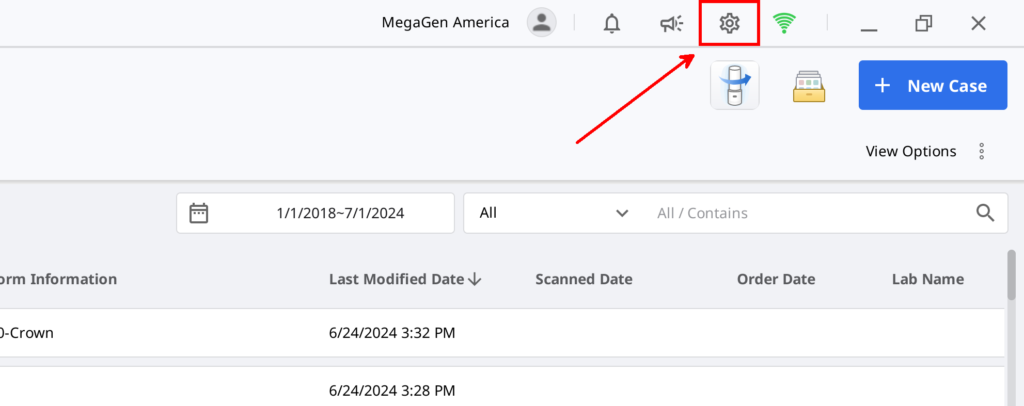Expand the All search filter dropdown
The image size is (1024, 406).
click(554, 213)
